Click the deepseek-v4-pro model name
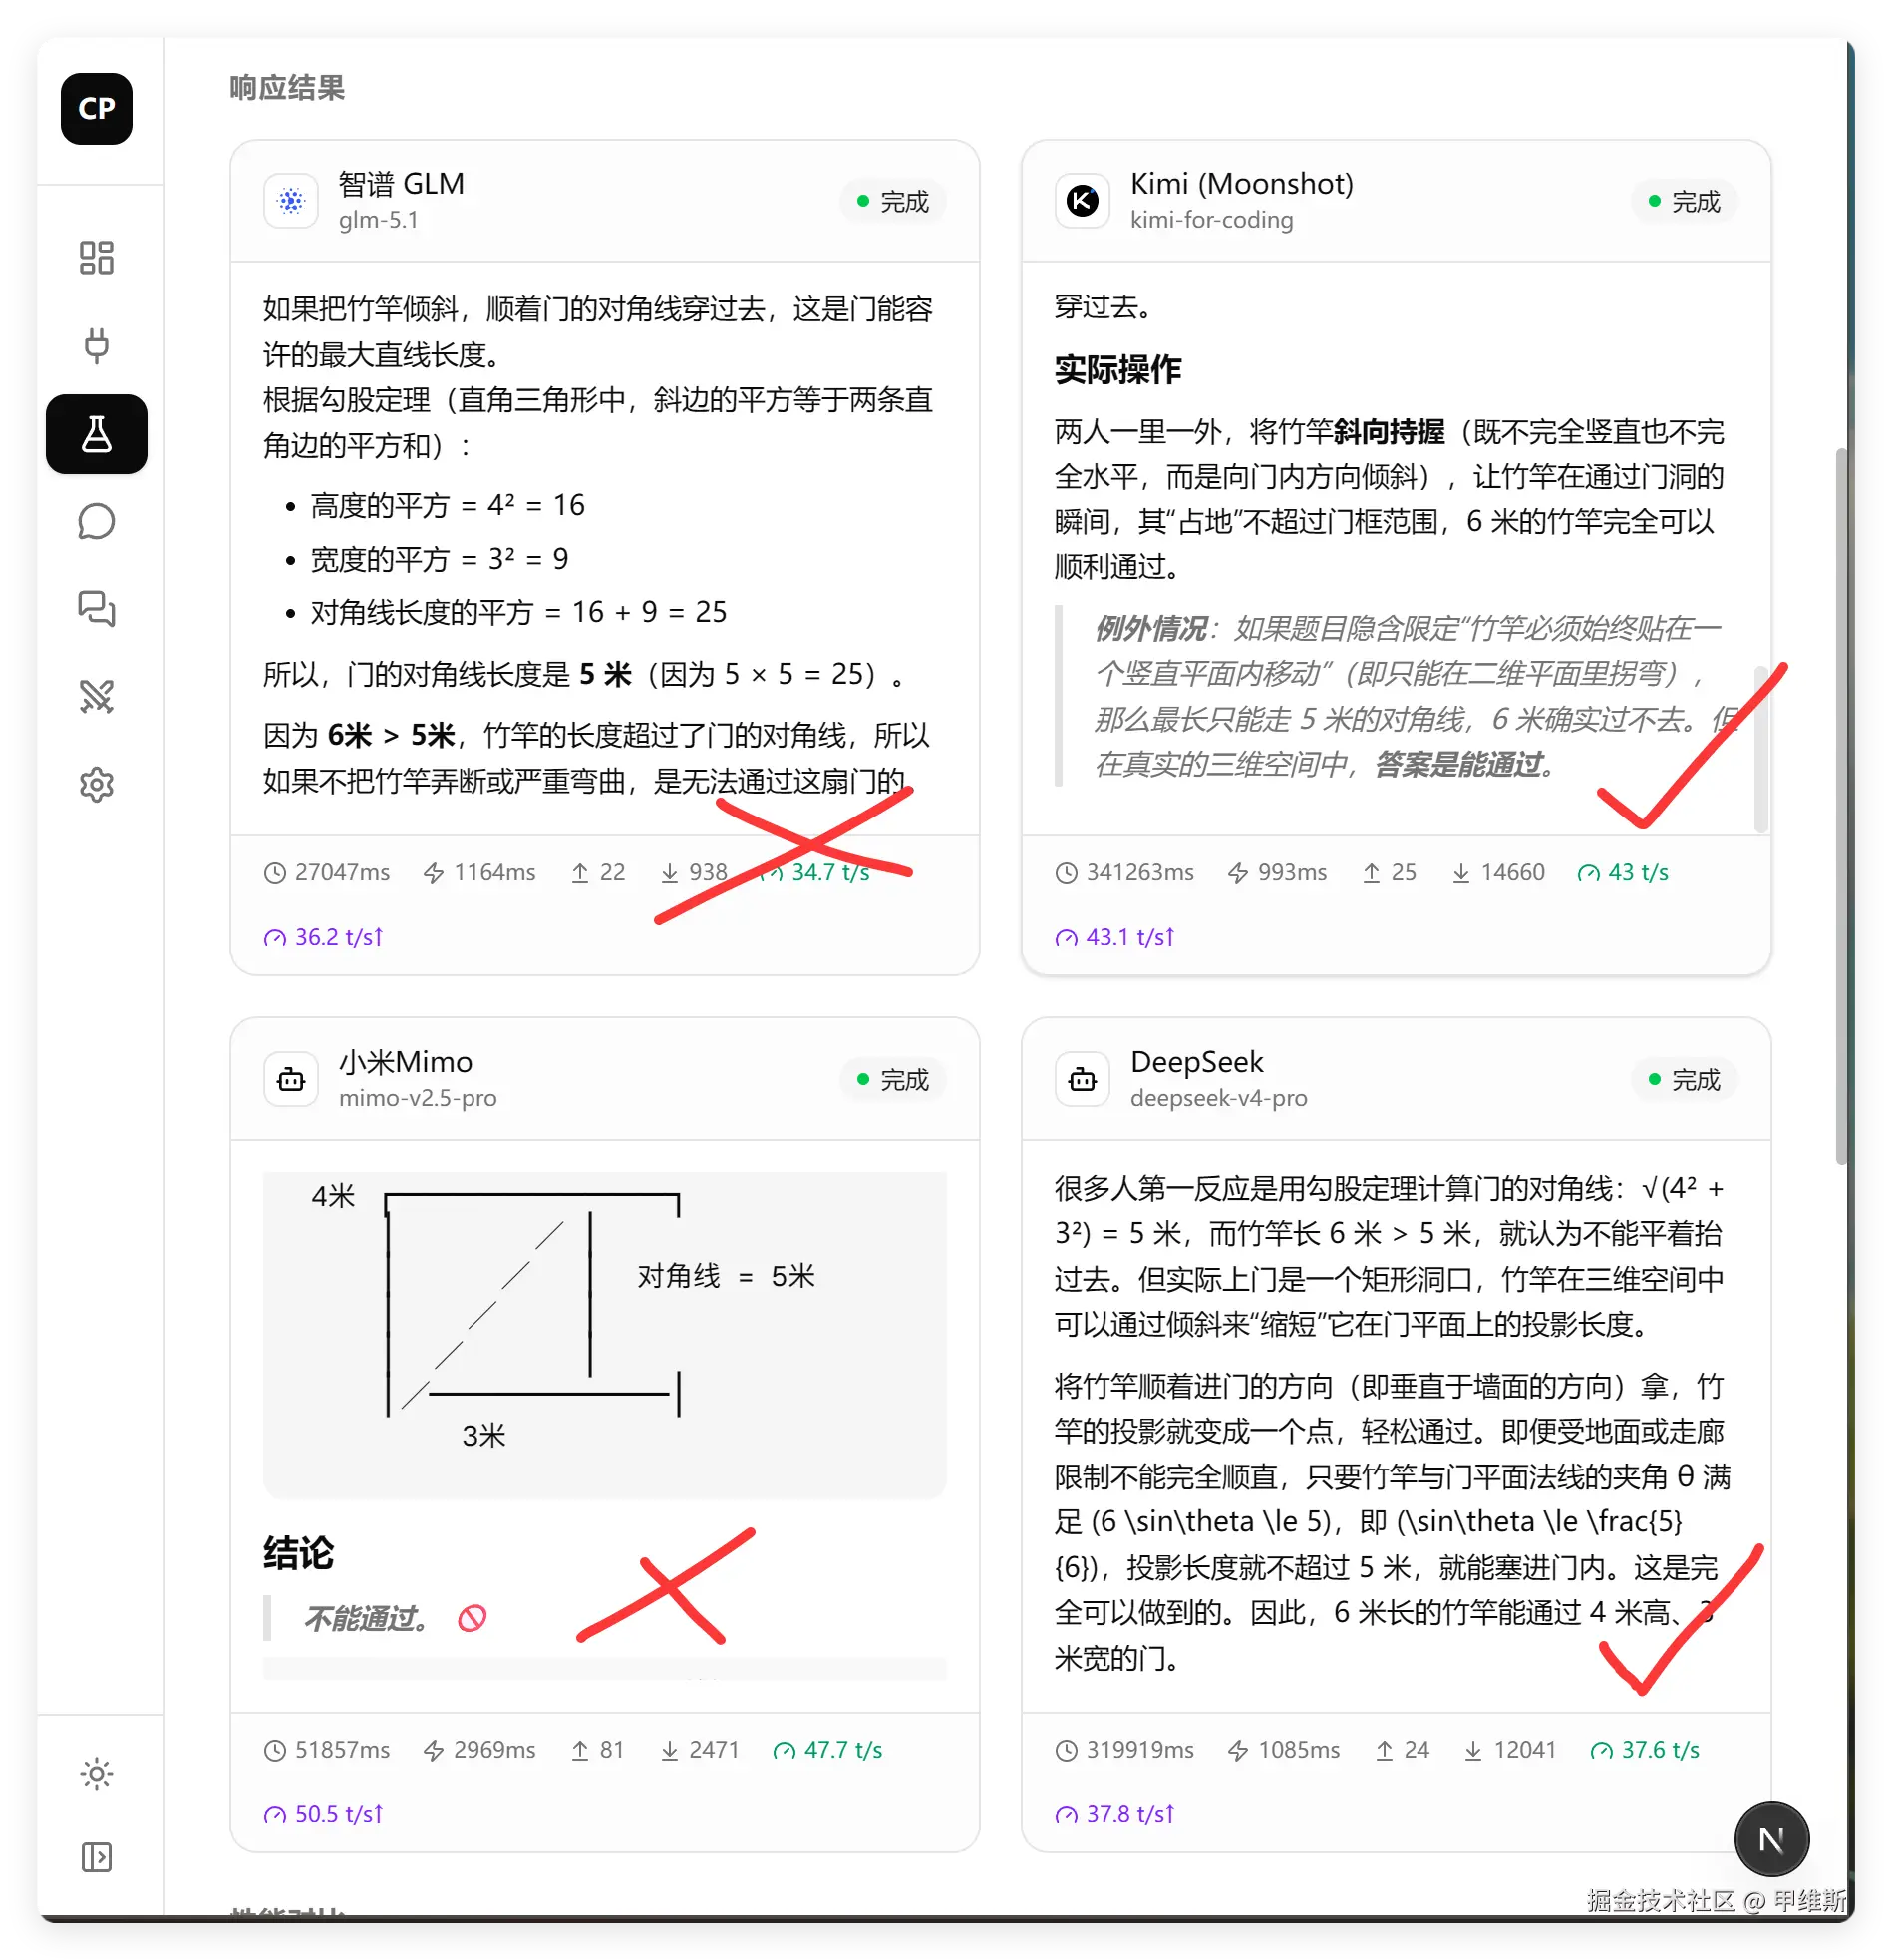Screen dimensions: 1892x1960 [1218, 1098]
